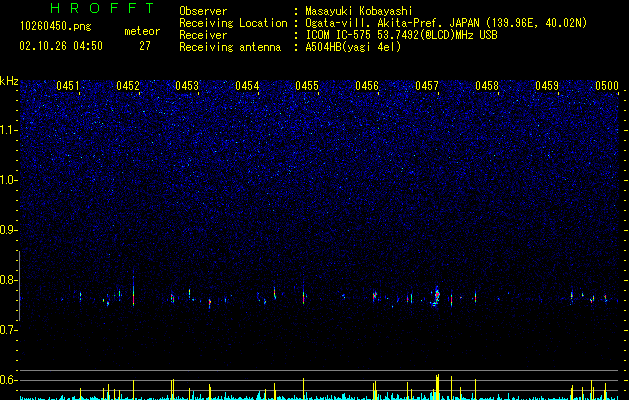Click the timestamp 02.10.26 04:50

61,46
